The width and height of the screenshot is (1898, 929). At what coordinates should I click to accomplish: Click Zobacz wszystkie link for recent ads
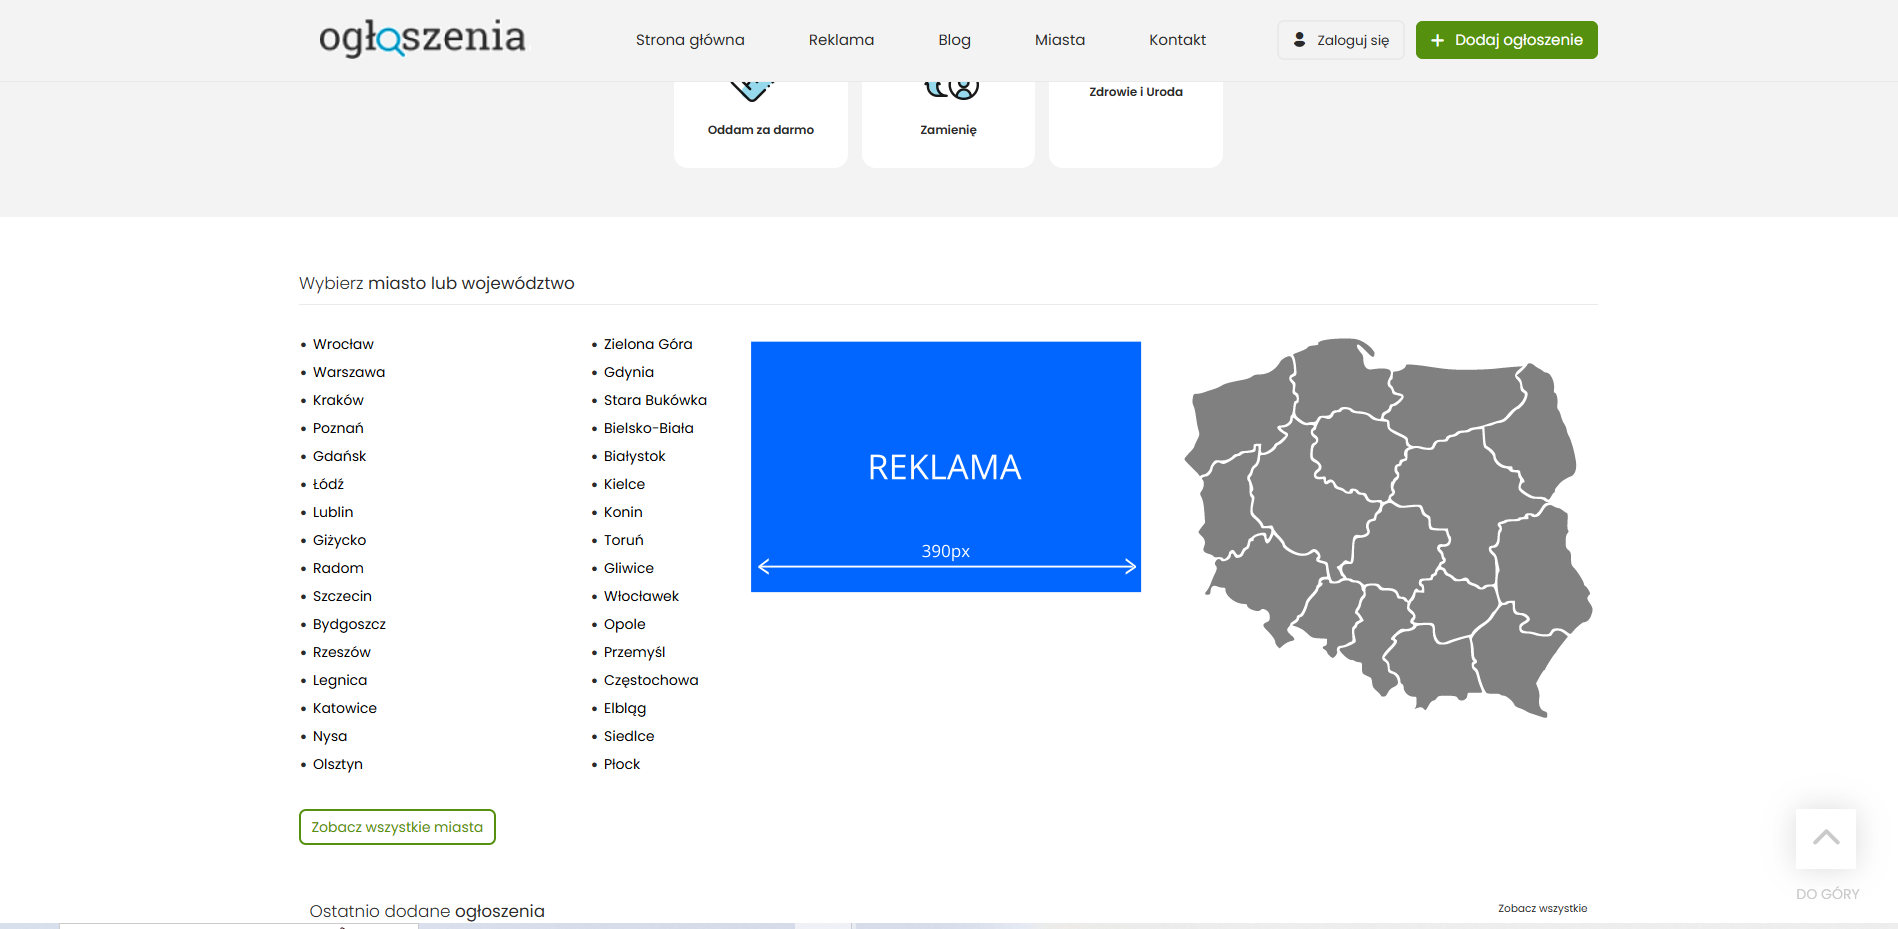(1542, 908)
